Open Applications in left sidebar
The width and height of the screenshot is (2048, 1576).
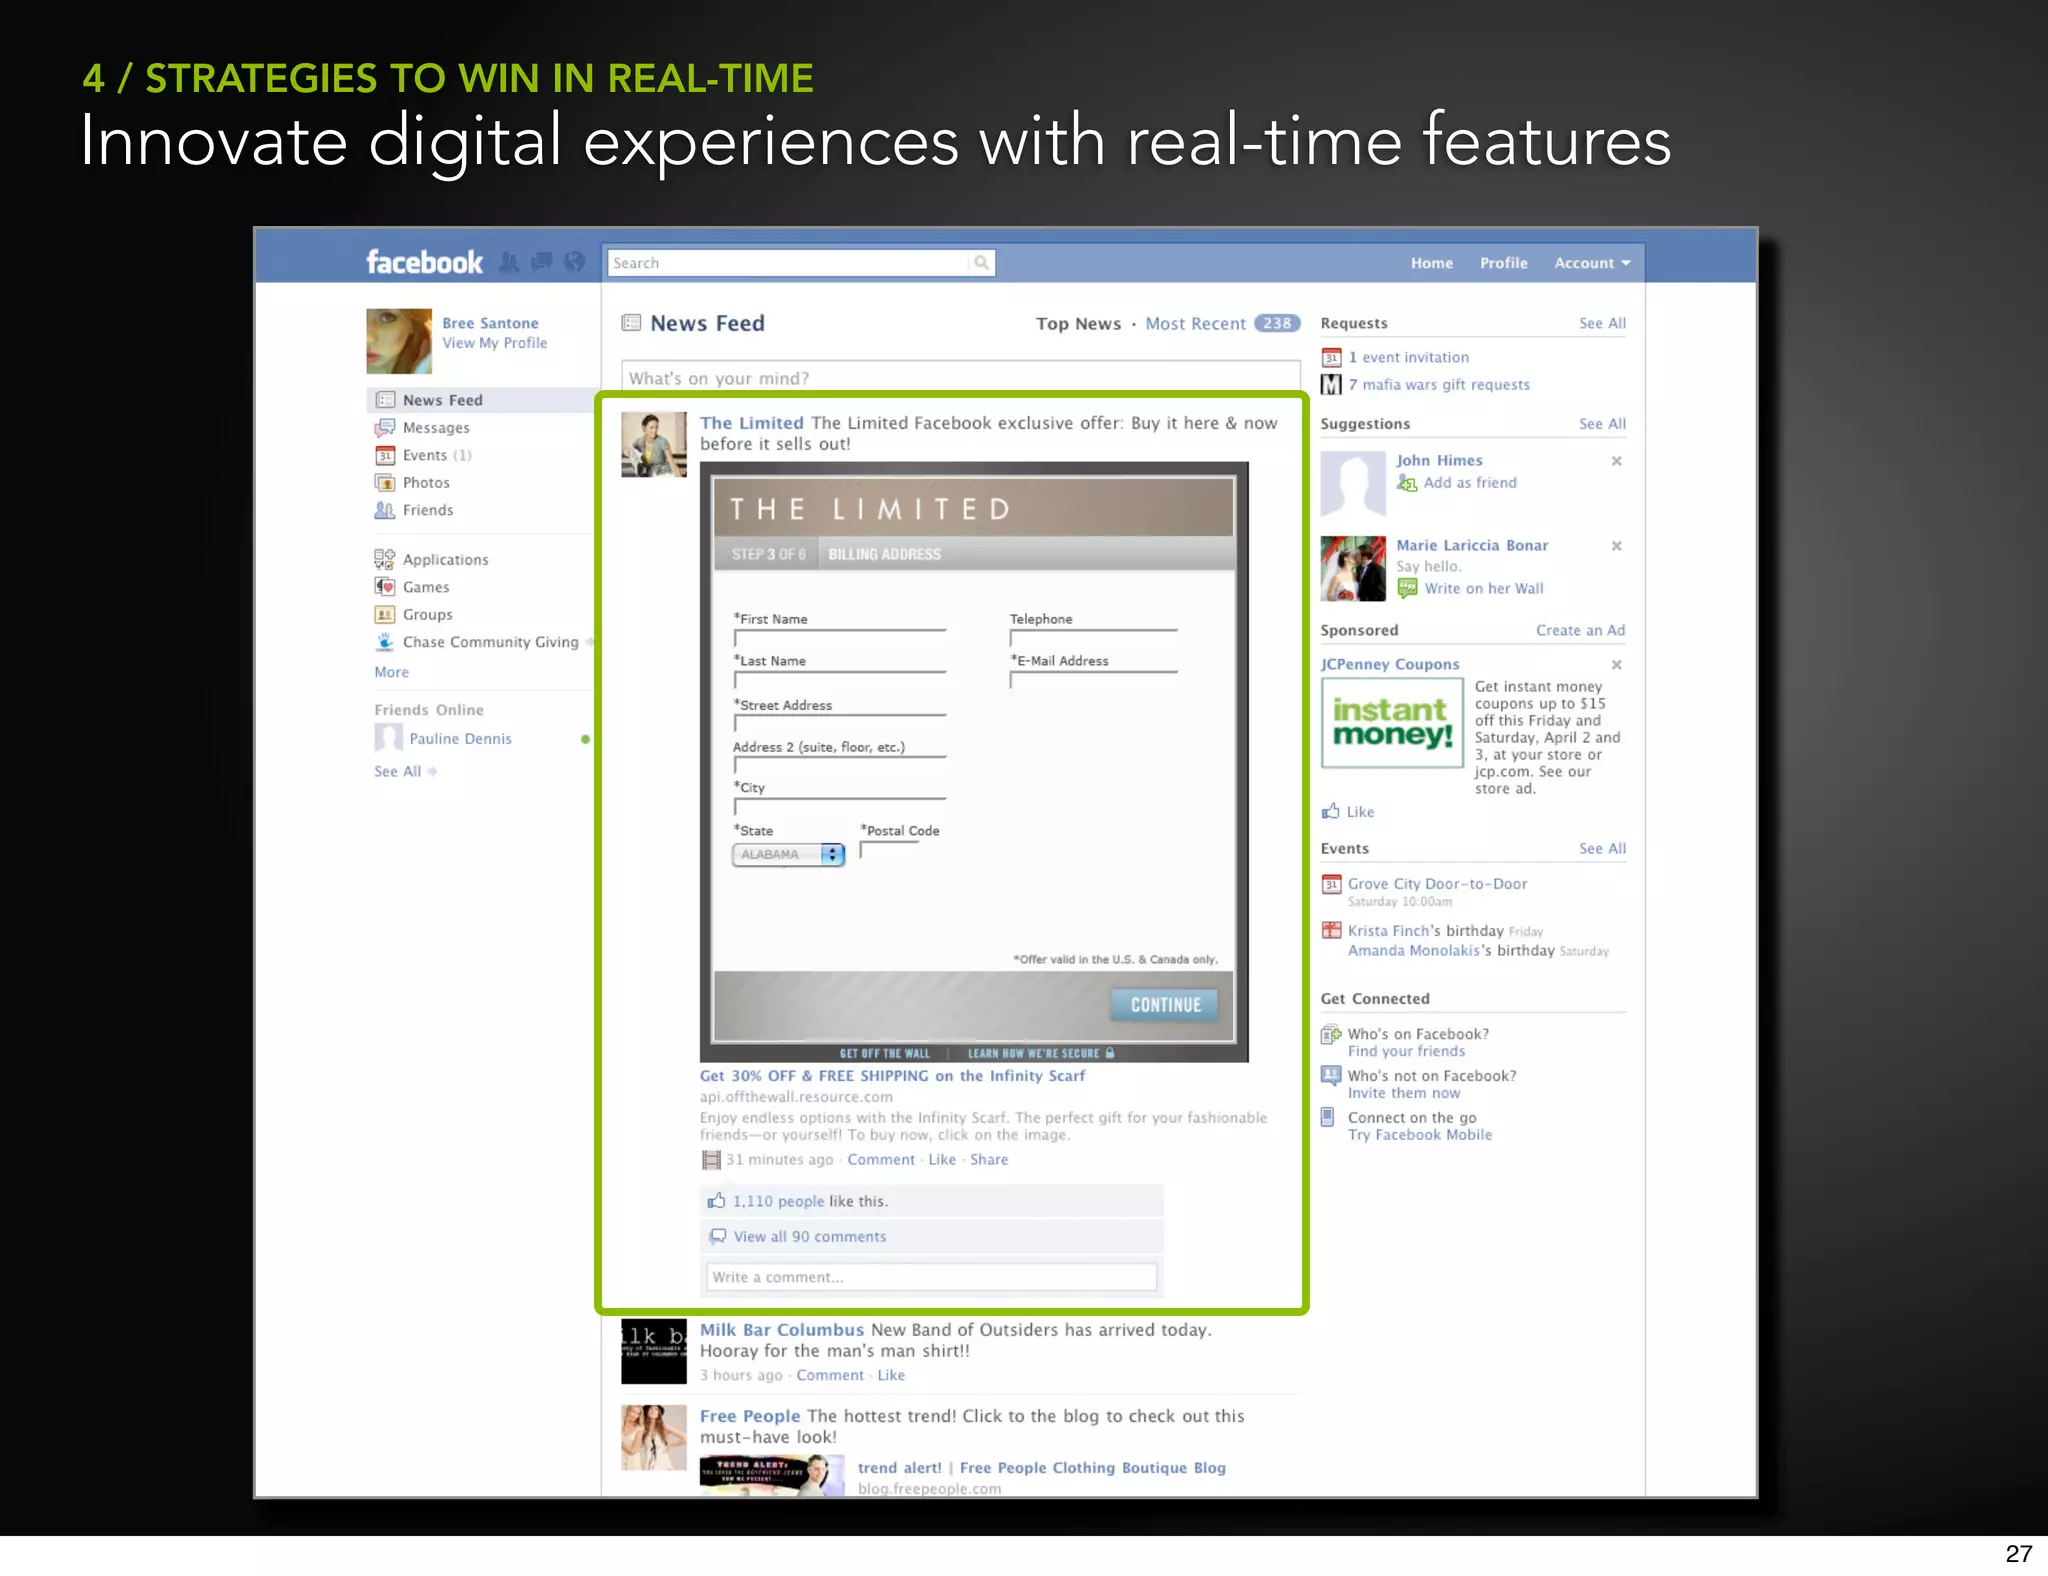(445, 560)
